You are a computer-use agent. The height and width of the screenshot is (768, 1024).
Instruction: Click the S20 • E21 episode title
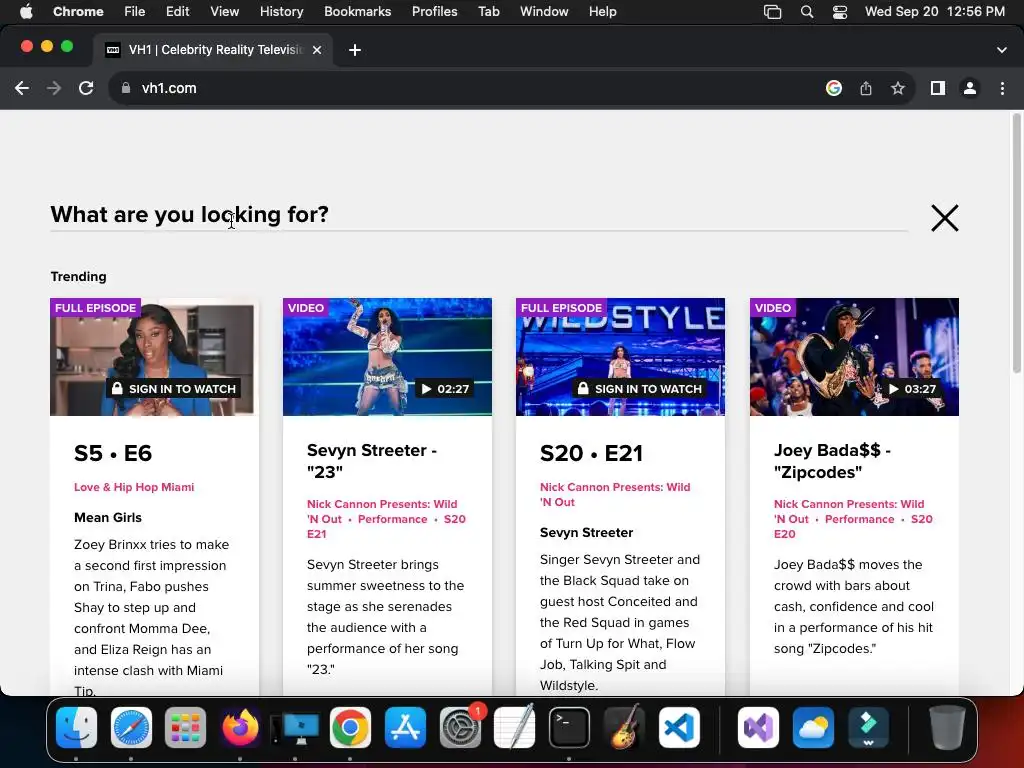pyautogui.click(x=592, y=453)
